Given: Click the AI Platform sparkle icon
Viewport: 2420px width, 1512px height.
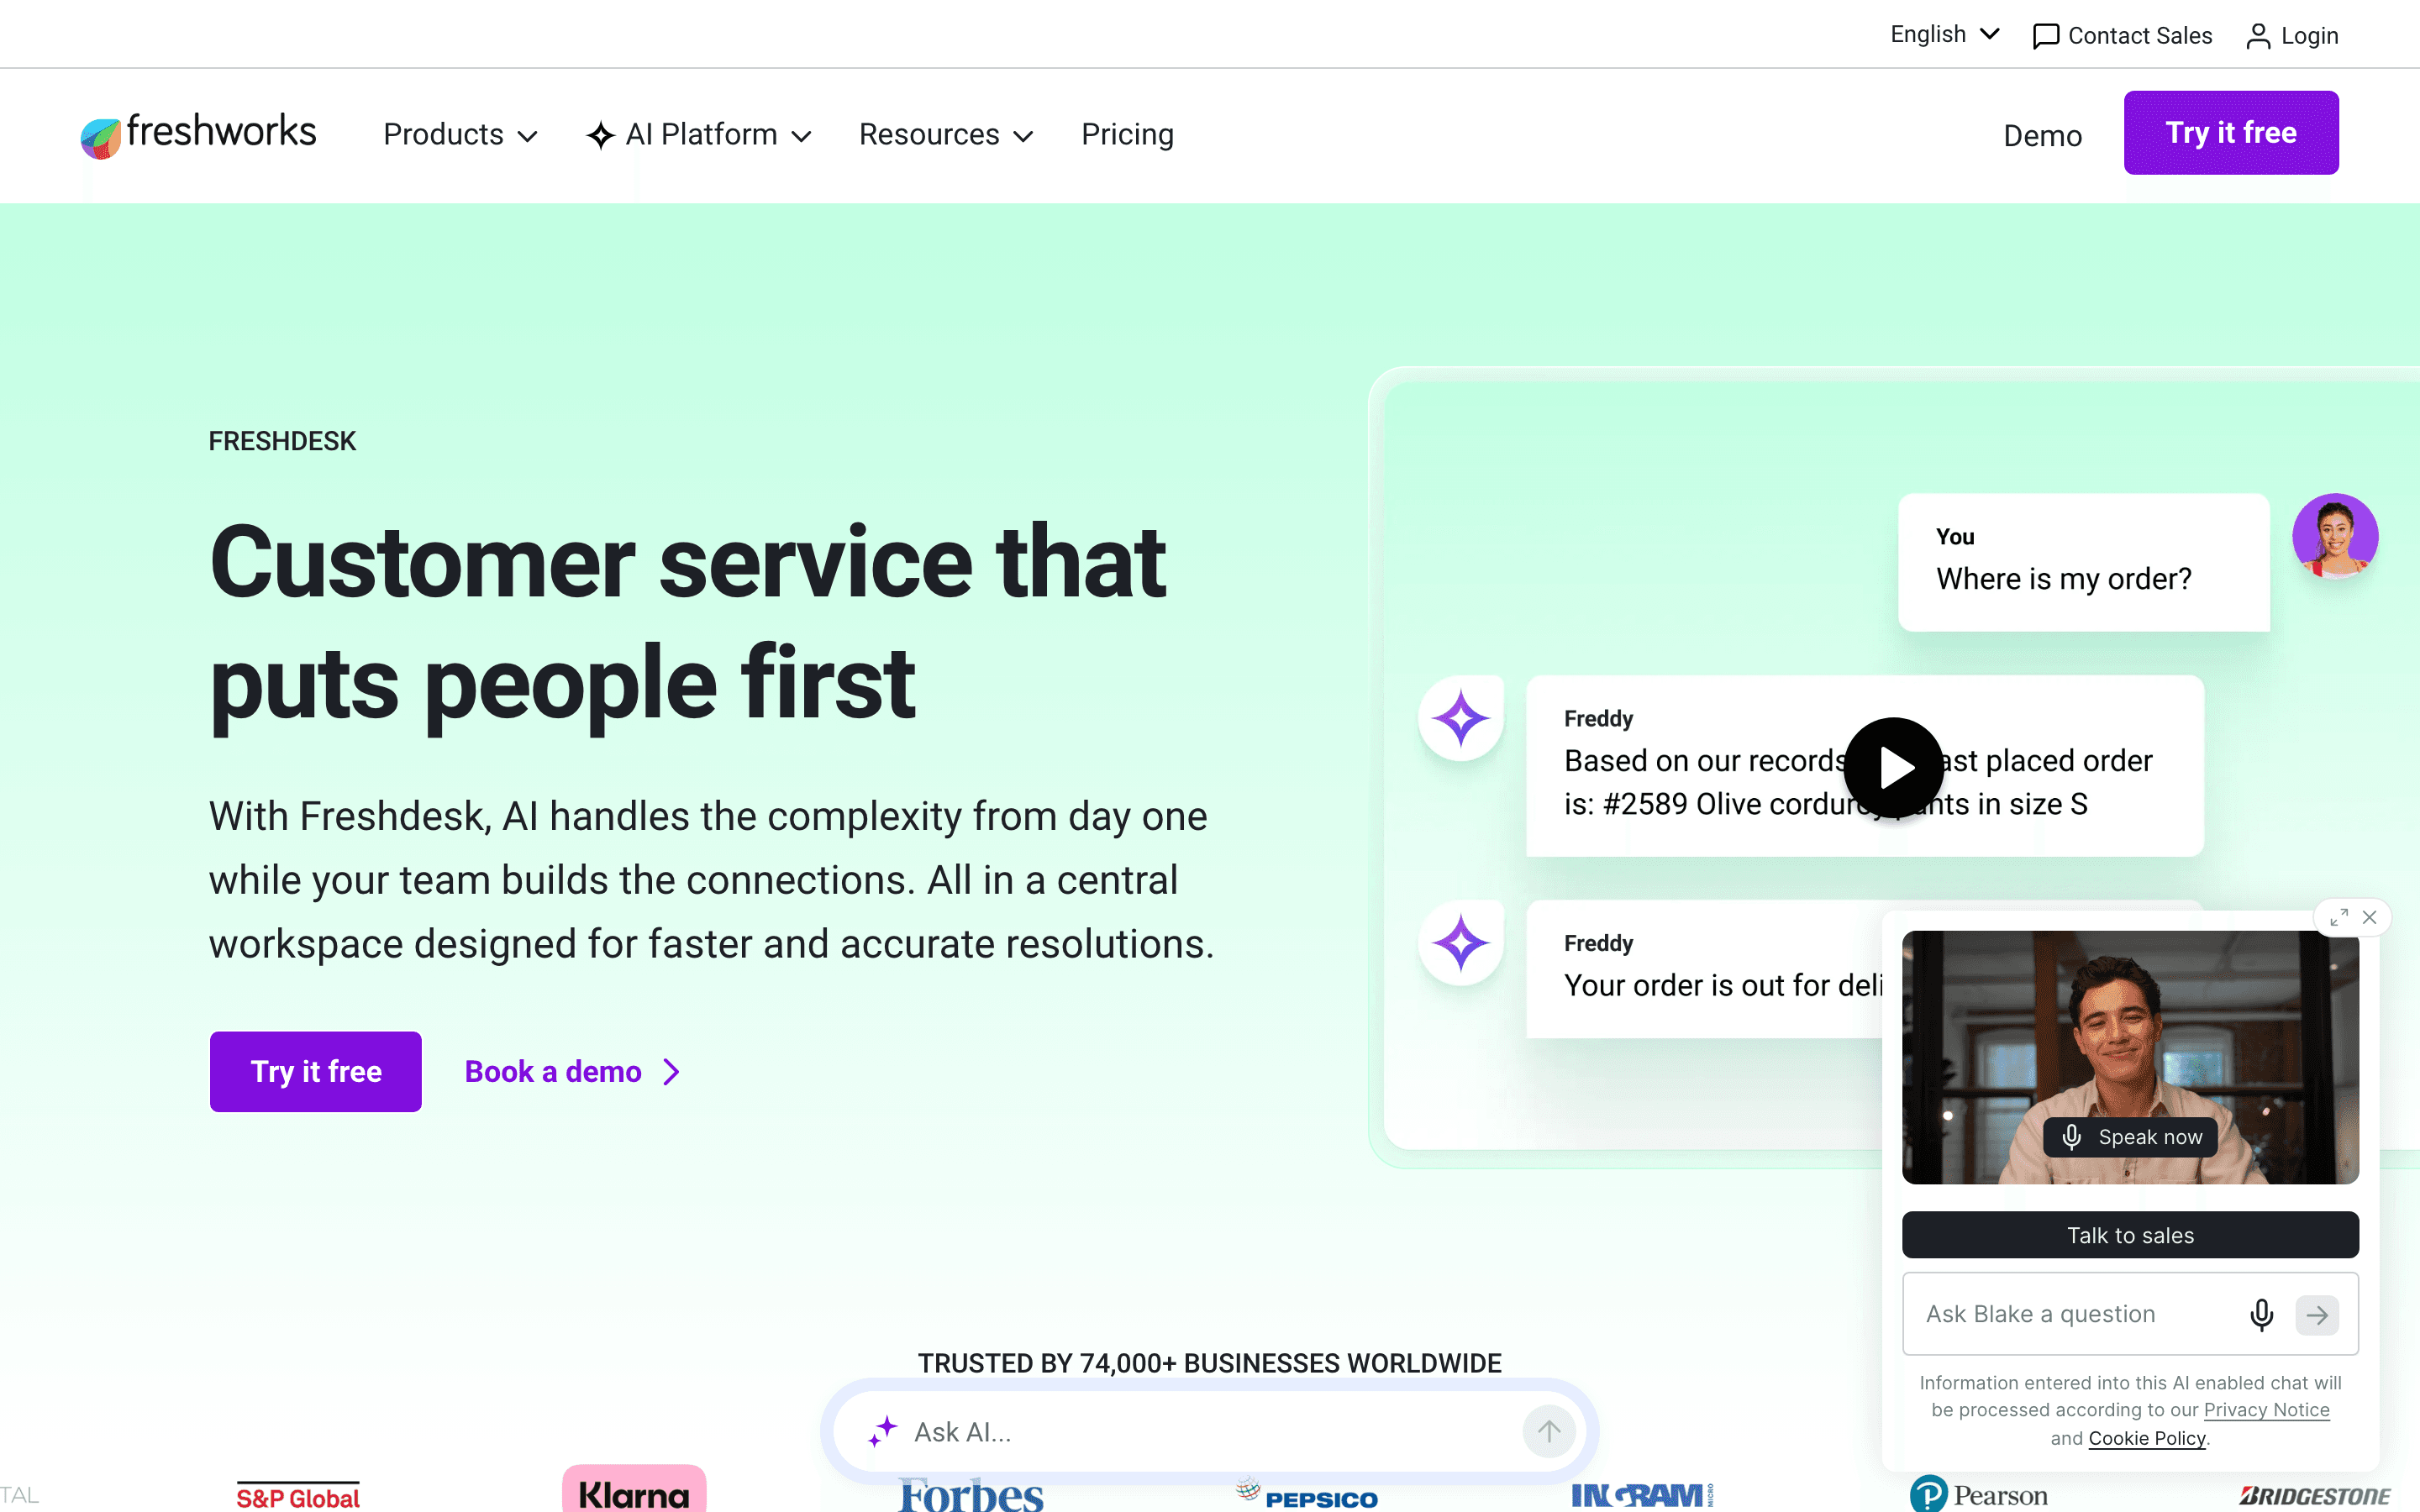Looking at the screenshot, I should pyautogui.click(x=600, y=135).
